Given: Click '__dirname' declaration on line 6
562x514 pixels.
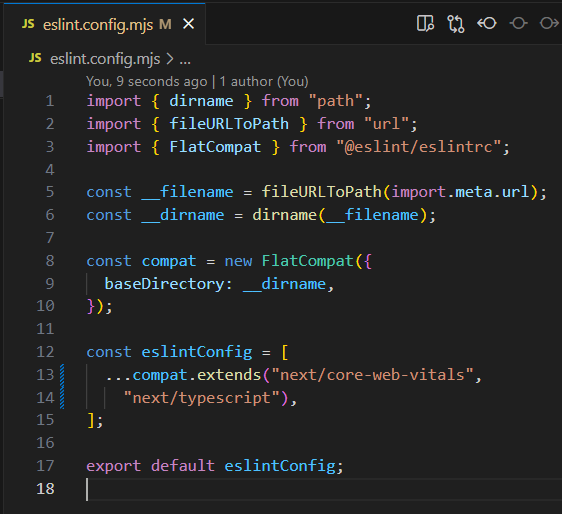Looking at the screenshot, I should pos(183,215).
